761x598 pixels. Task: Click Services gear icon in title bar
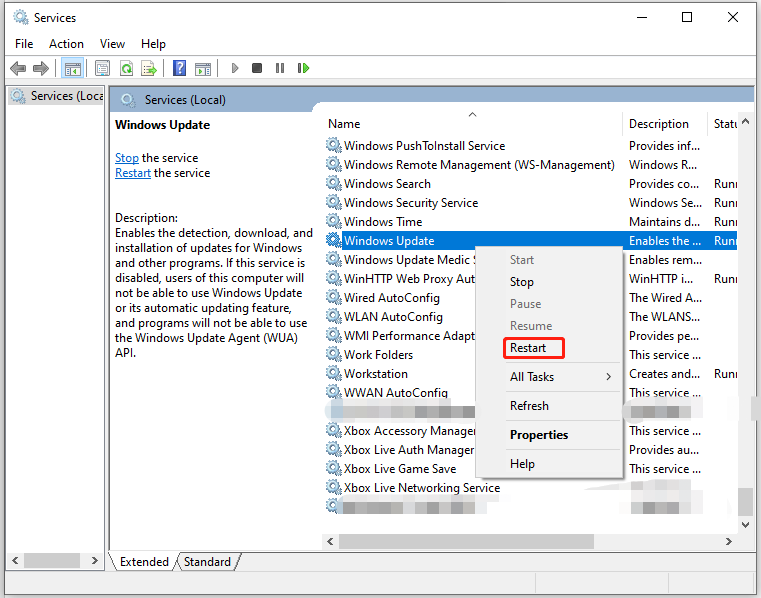(21, 17)
